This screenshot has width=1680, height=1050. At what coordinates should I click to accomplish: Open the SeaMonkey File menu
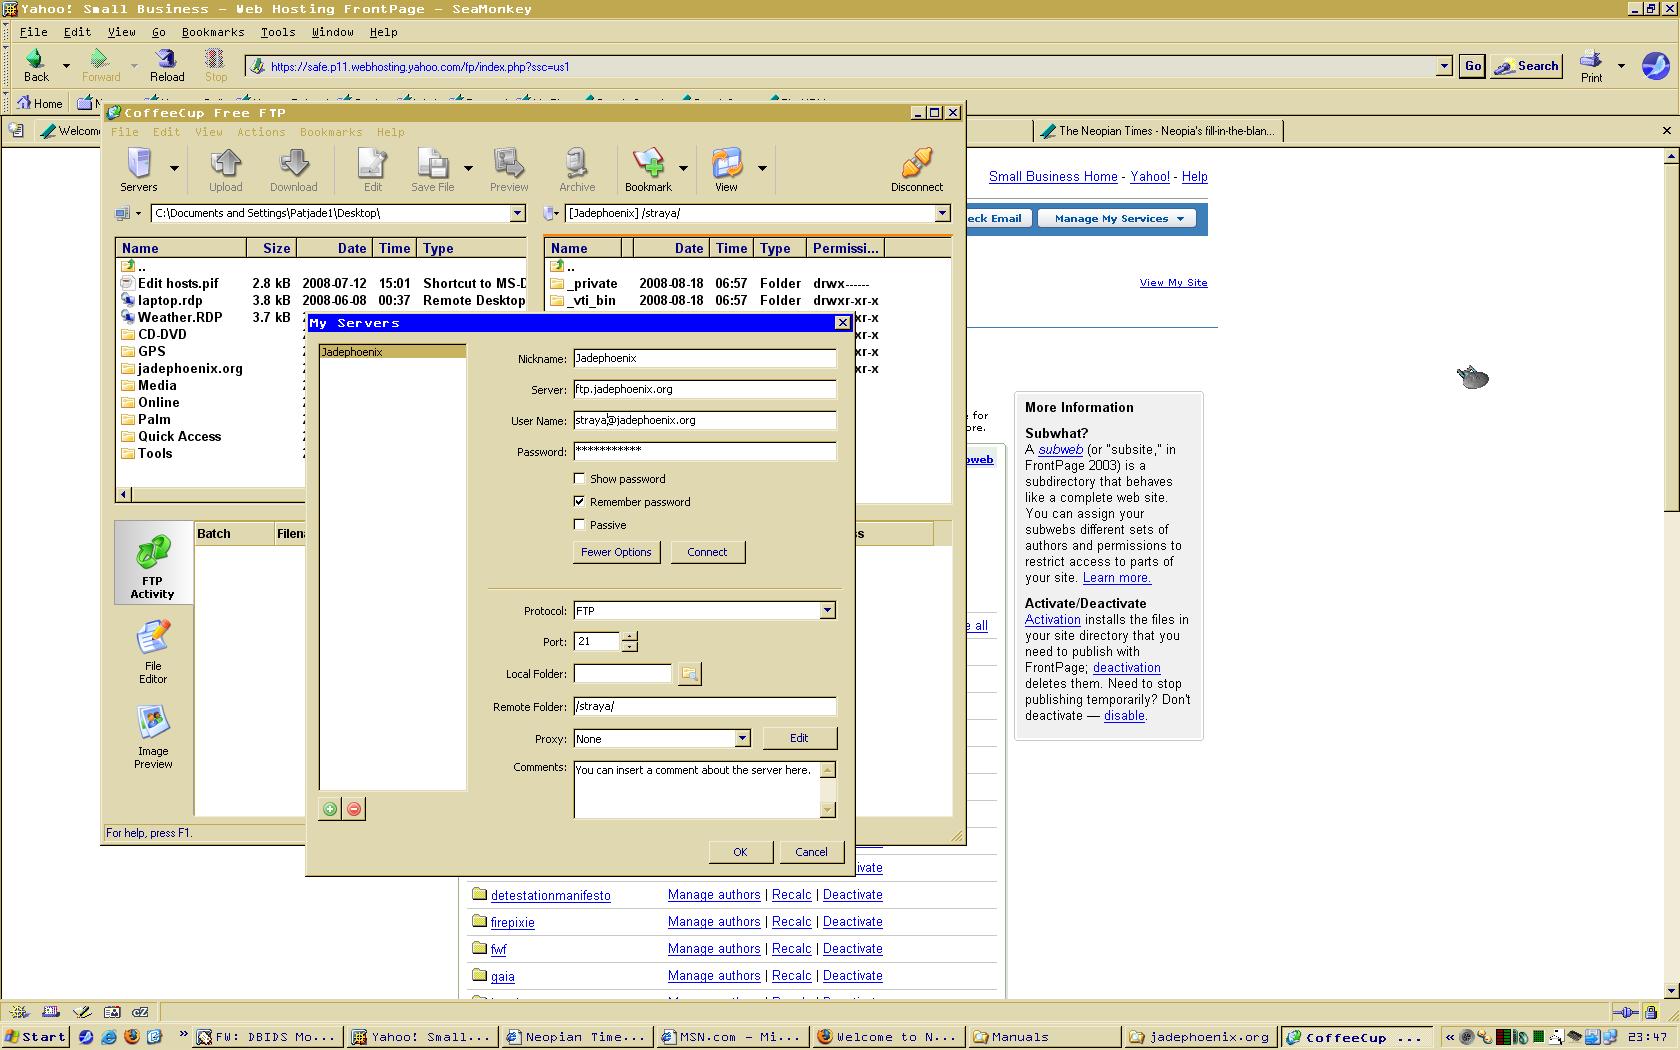coord(33,32)
